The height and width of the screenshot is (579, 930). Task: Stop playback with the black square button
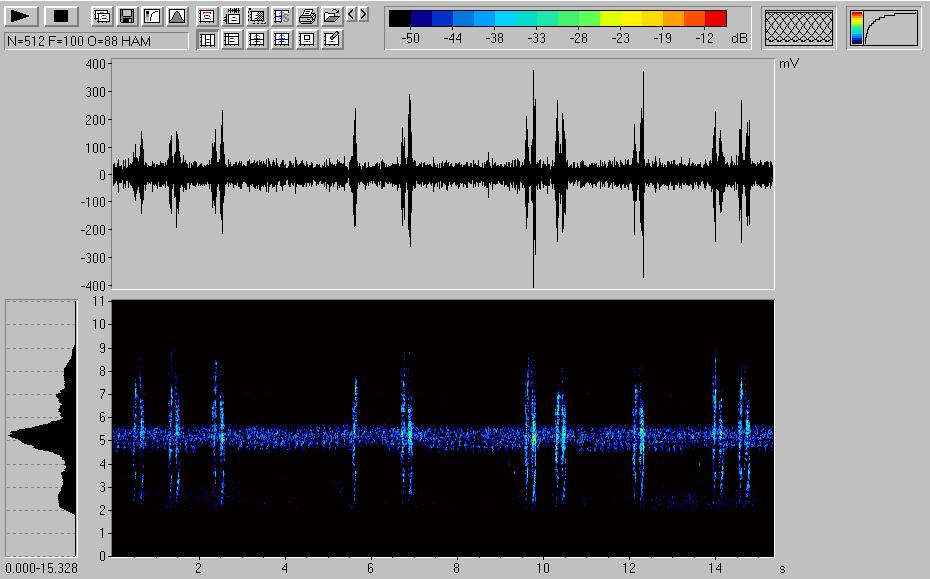pos(61,16)
